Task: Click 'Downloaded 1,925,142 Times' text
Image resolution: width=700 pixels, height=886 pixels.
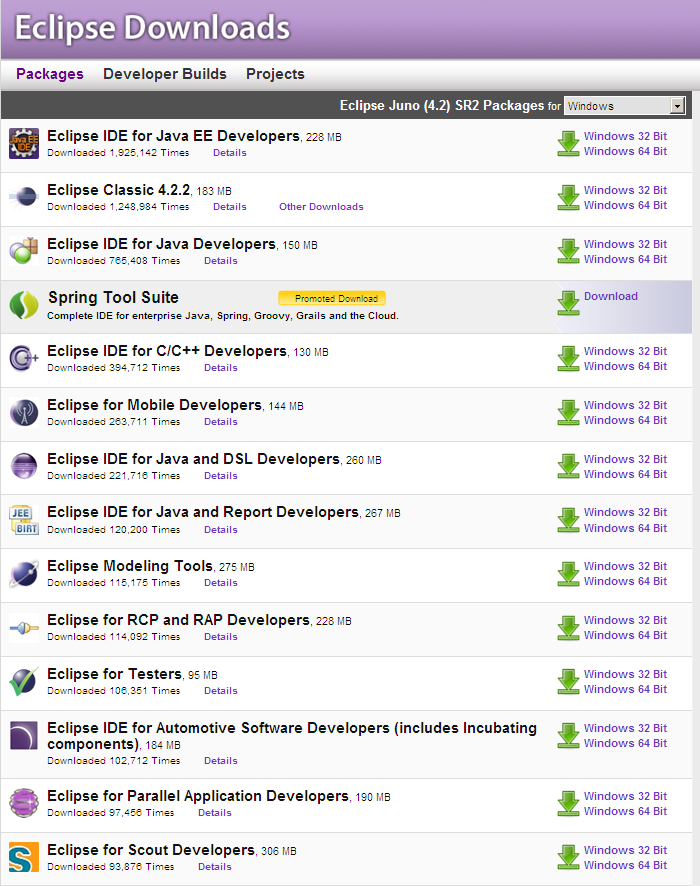Action: pyautogui.click(x=118, y=153)
